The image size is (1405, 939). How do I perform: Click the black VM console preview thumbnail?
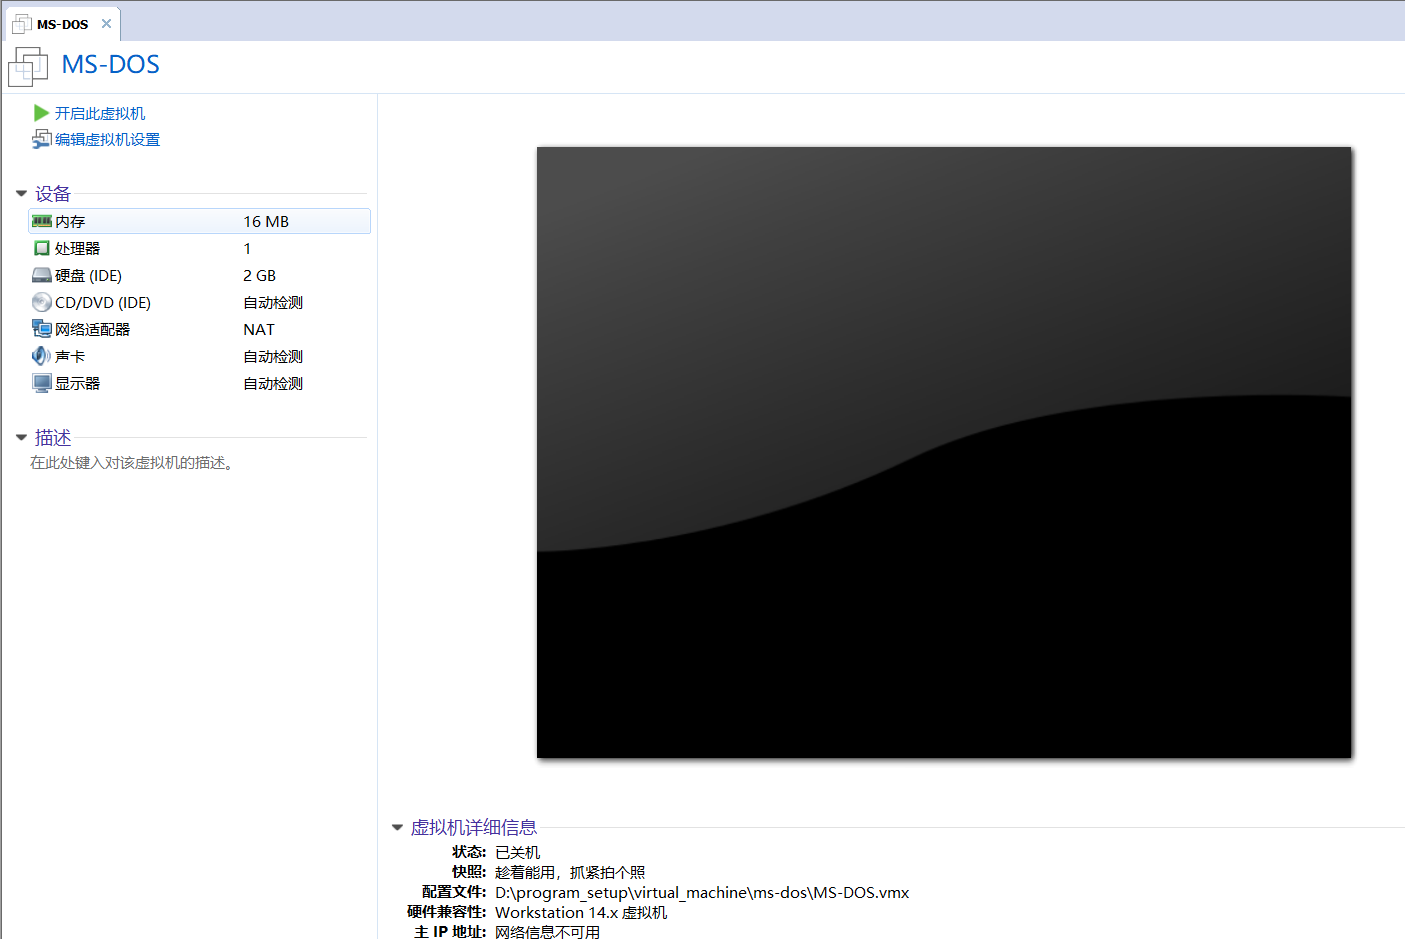(x=943, y=452)
